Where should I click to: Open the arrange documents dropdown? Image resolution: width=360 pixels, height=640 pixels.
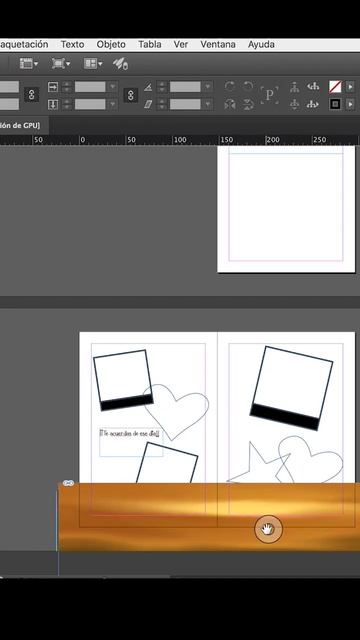(x=93, y=63)
